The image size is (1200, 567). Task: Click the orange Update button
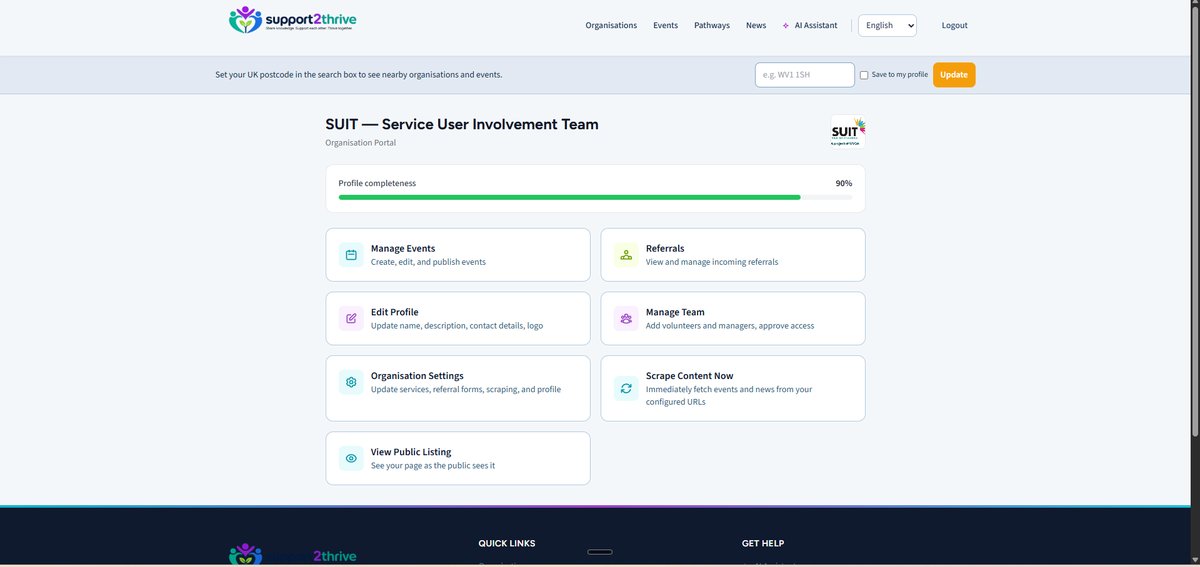click(954, 75)
